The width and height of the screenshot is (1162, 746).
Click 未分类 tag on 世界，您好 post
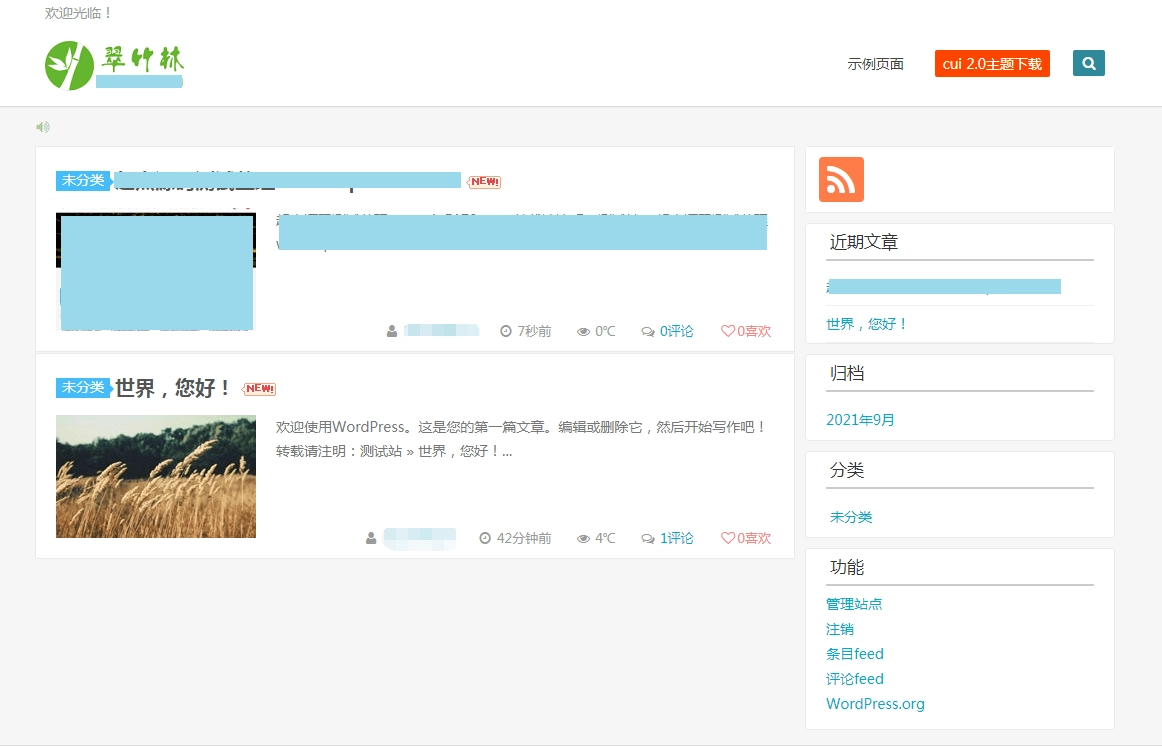[82, 387]
